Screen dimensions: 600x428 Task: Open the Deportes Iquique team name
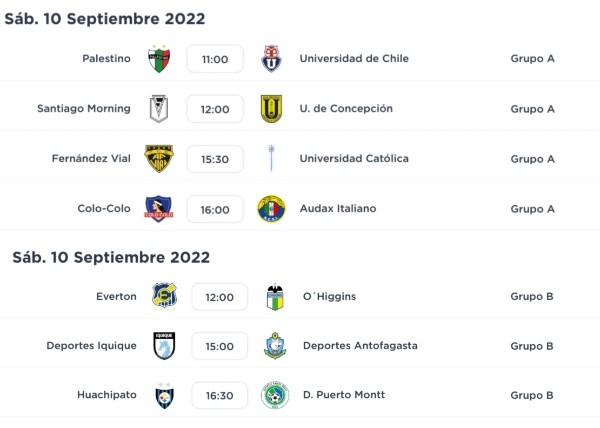click(89, 346)
